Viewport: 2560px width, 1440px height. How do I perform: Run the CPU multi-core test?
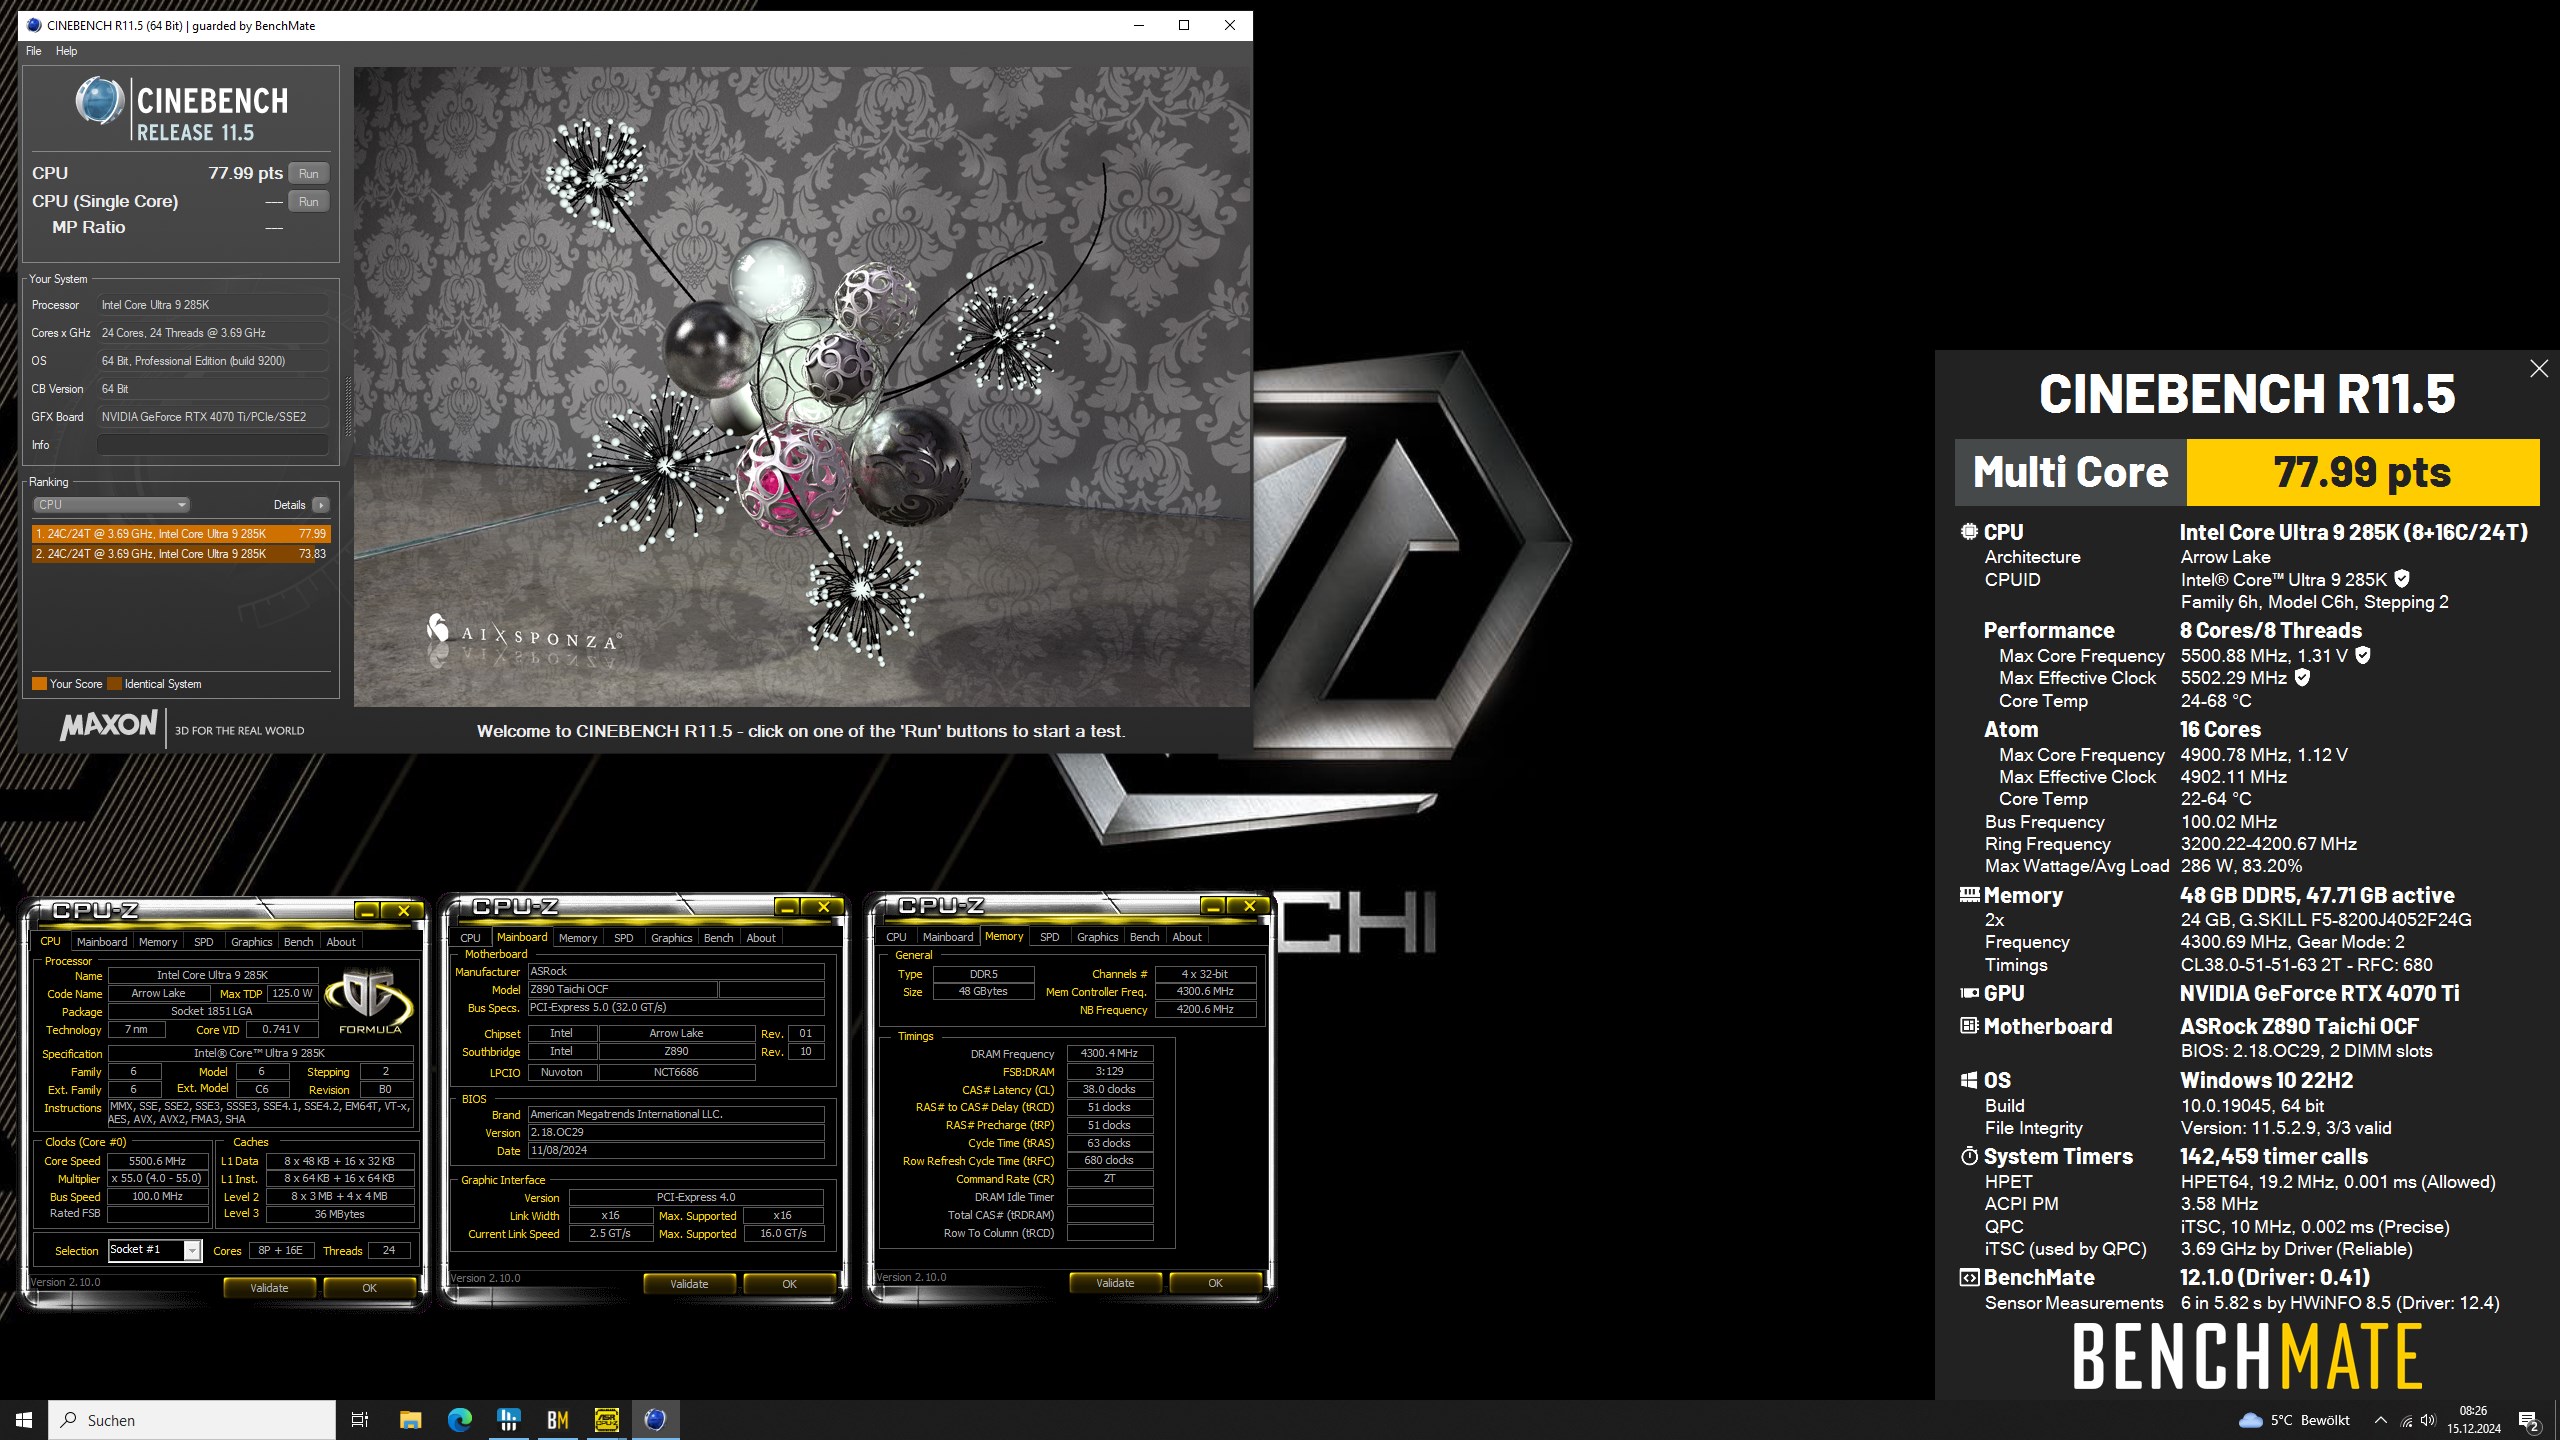(309, 174)
